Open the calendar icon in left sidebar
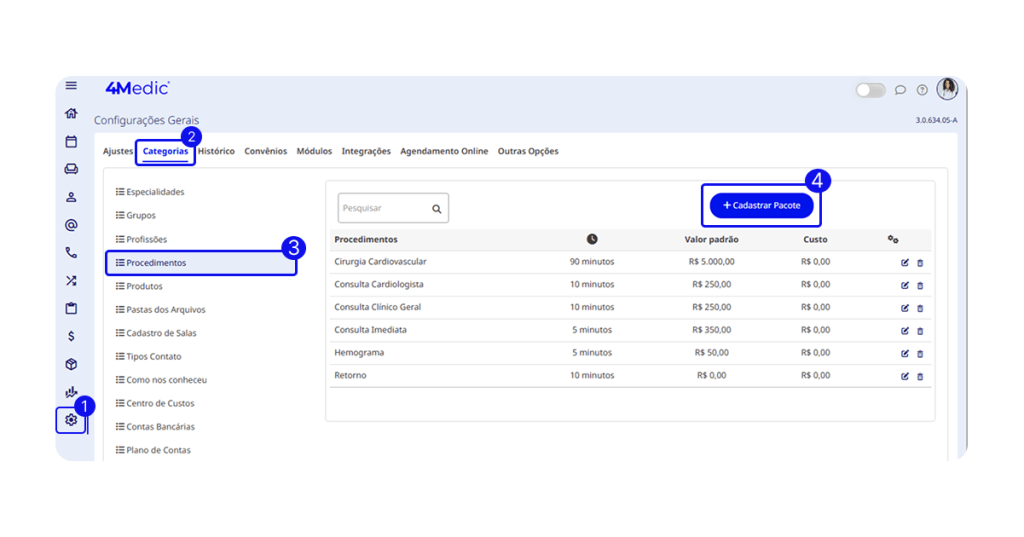Image resolution: width=1024 pixels, height=537 pixels. (x=71, y=142)
